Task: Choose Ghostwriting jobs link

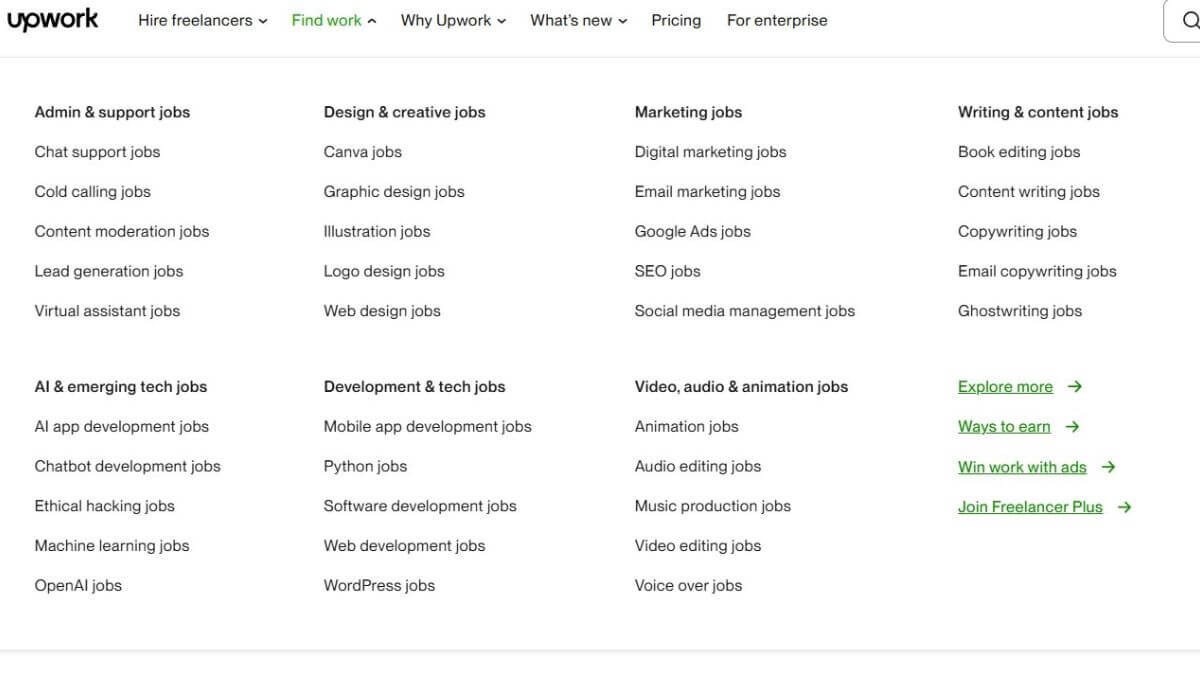Action: (x=1020, y=311)
